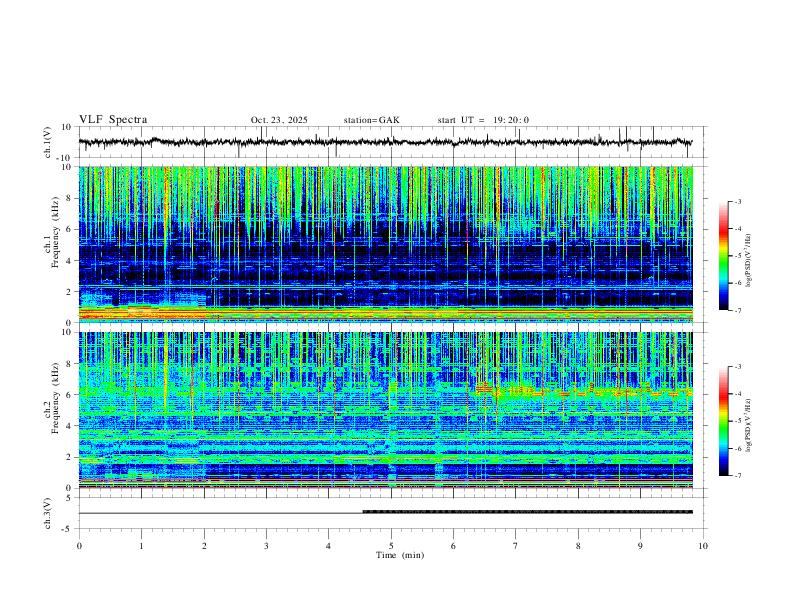This screenshot has height=612, width=792.
Task: Click the 'VLF Spectra' title text
Action: pos(113,120)
